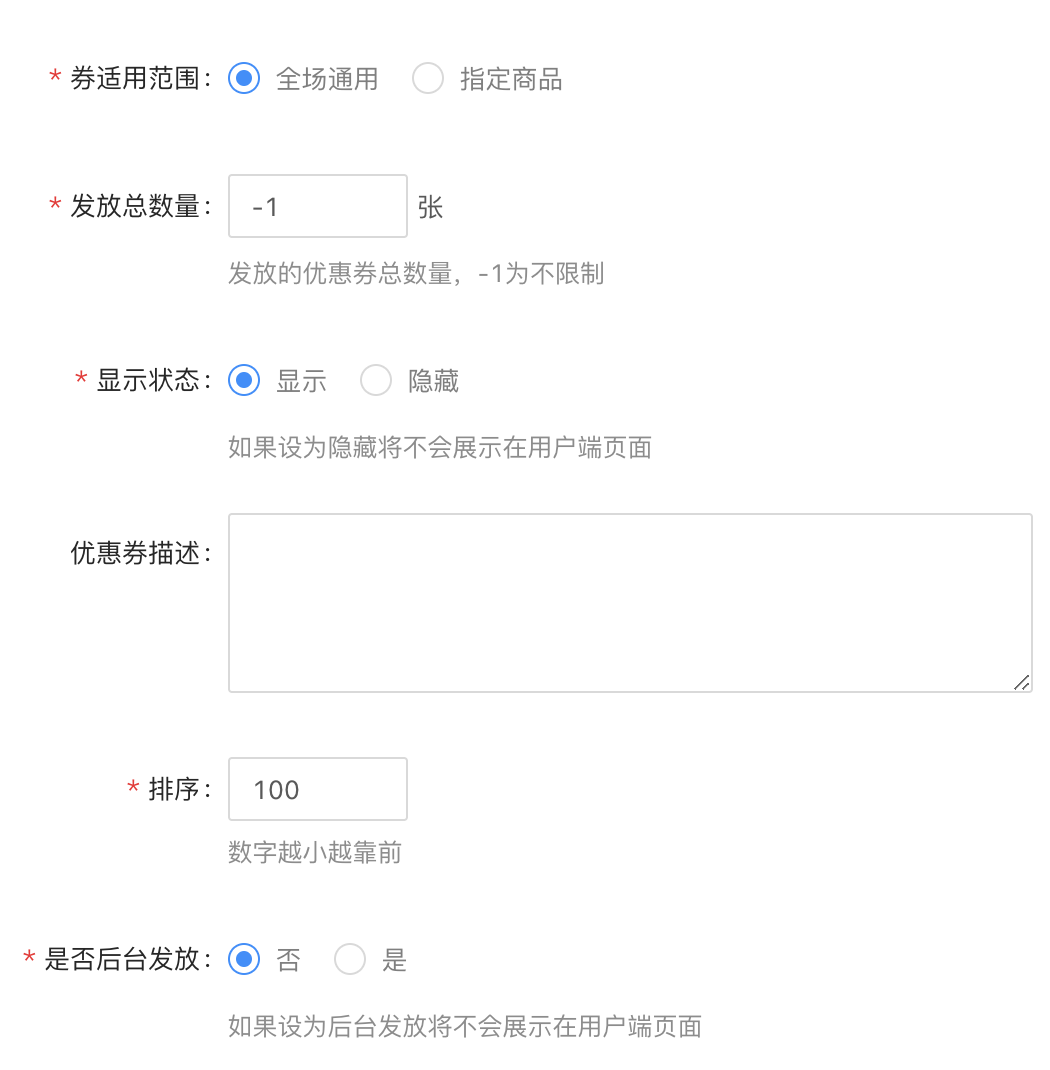Set display status to 显示
Viewport: 1050px width, 1070px height.
(244, 380)
